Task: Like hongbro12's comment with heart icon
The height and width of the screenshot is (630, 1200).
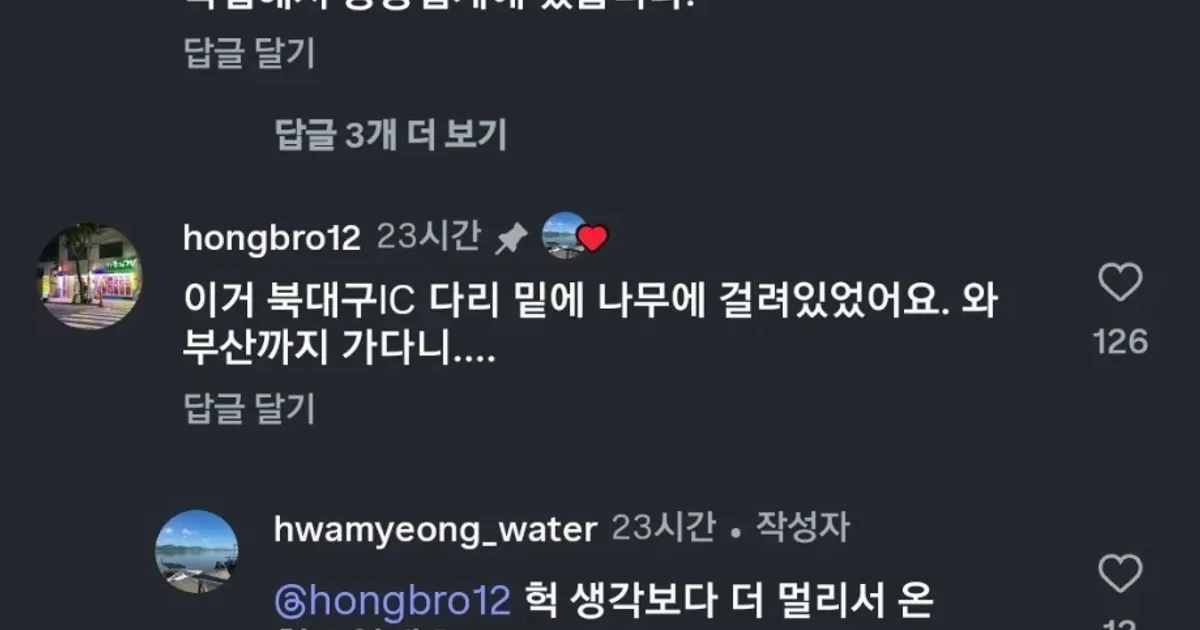Action: pyautogui.click(x=1120, y=283)
